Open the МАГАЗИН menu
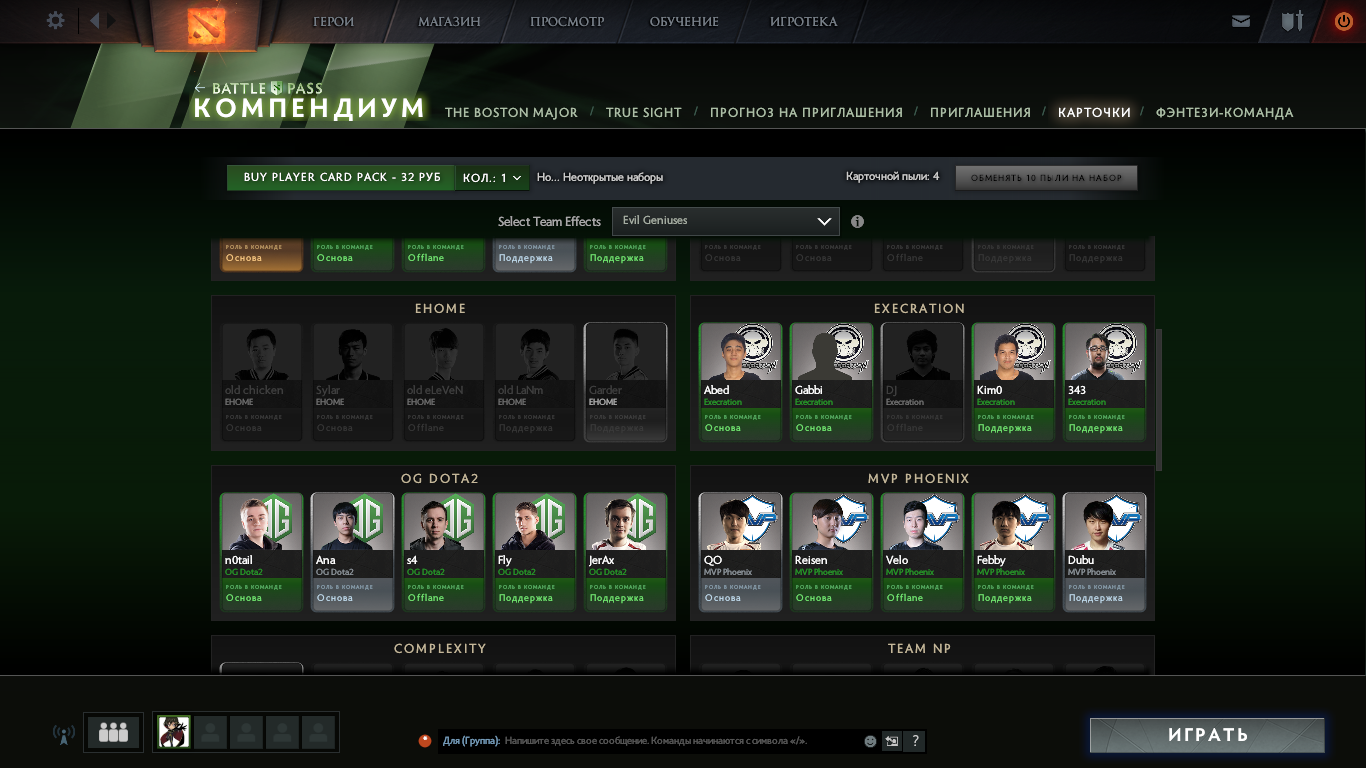The image size is (1366, 768). [x=449, y=22]
